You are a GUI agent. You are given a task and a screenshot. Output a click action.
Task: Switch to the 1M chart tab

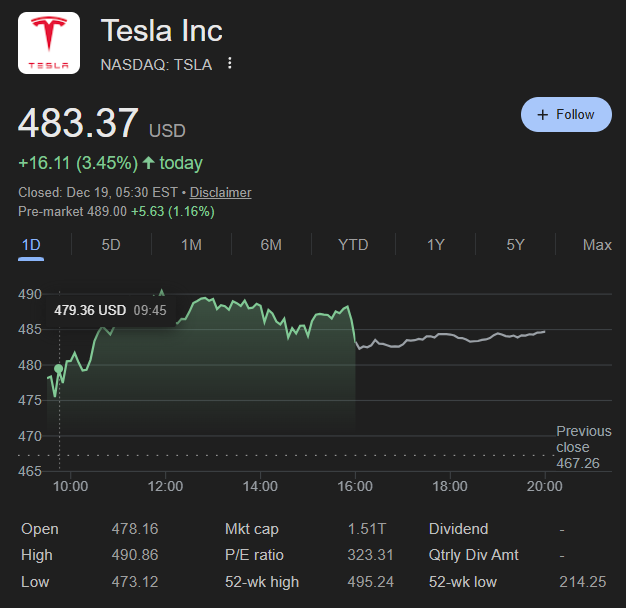click(191, 245)
